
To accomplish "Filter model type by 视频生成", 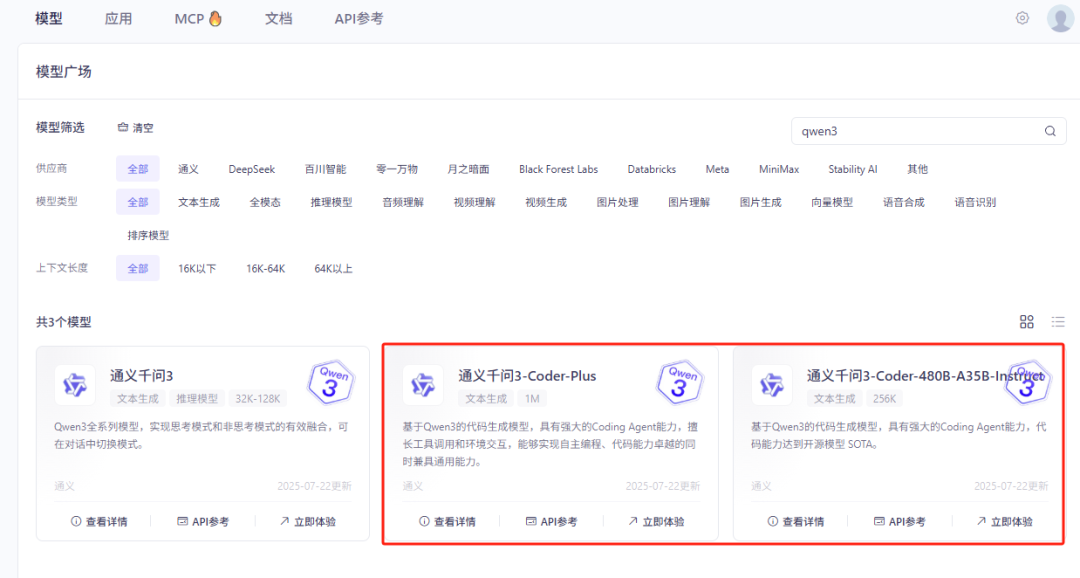I will [546, 202].
